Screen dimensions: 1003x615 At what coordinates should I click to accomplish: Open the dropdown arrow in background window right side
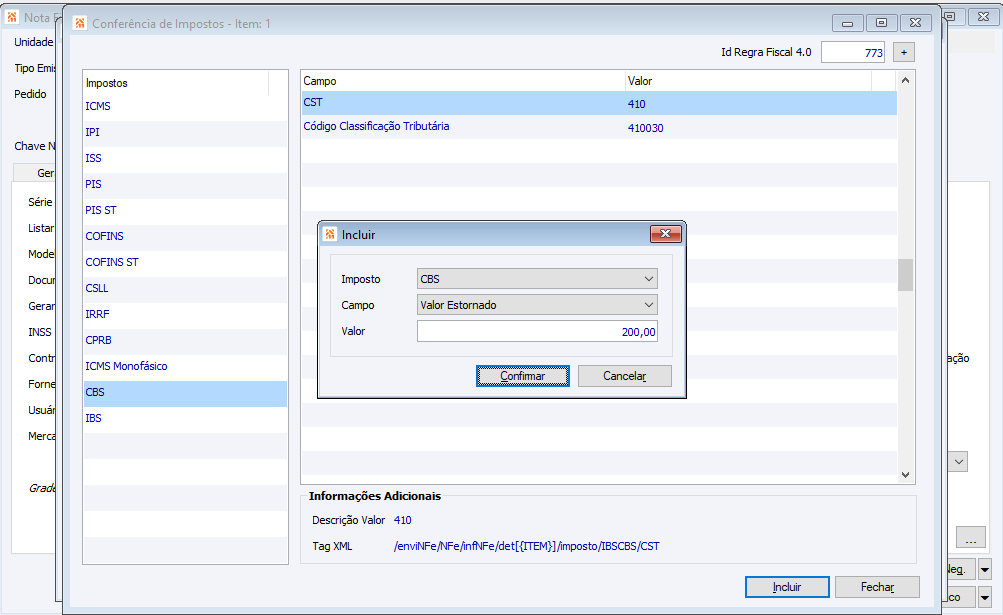pyautogui.click(x=958, y=461)
